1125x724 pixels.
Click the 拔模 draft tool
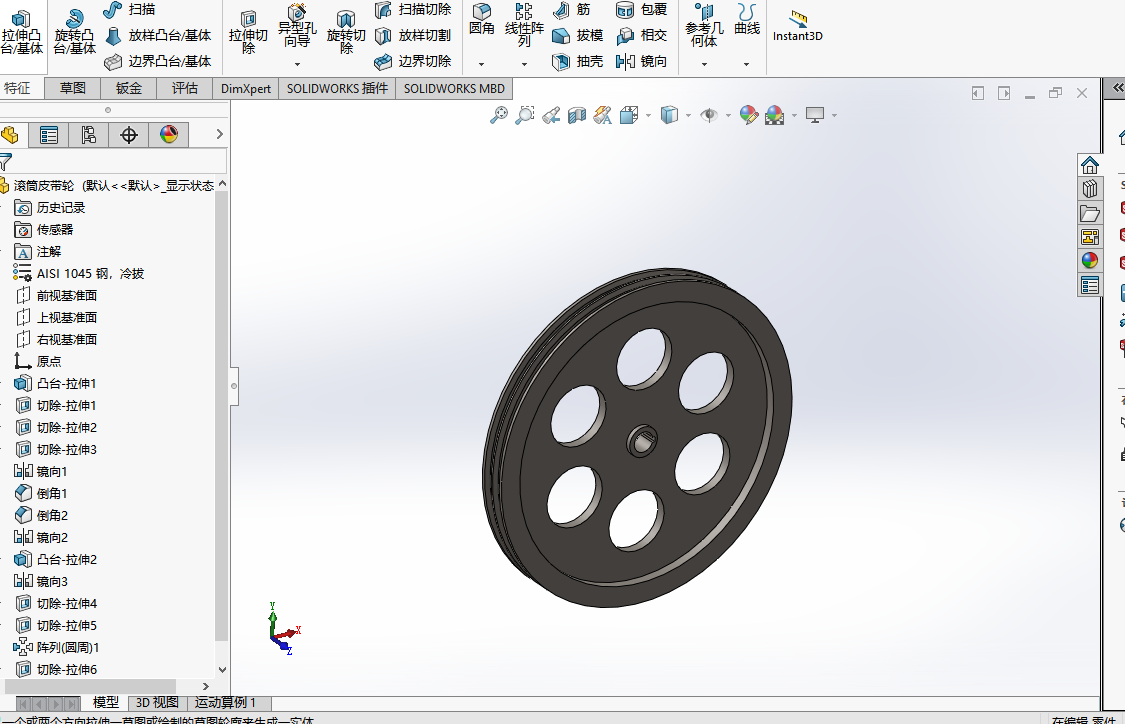[578, 35]
